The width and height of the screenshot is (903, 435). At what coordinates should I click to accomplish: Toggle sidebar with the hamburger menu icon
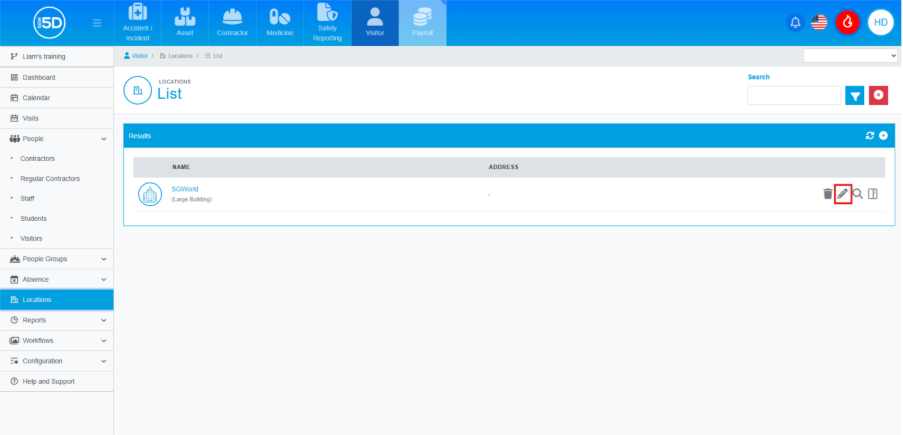(x=96, y=23)
